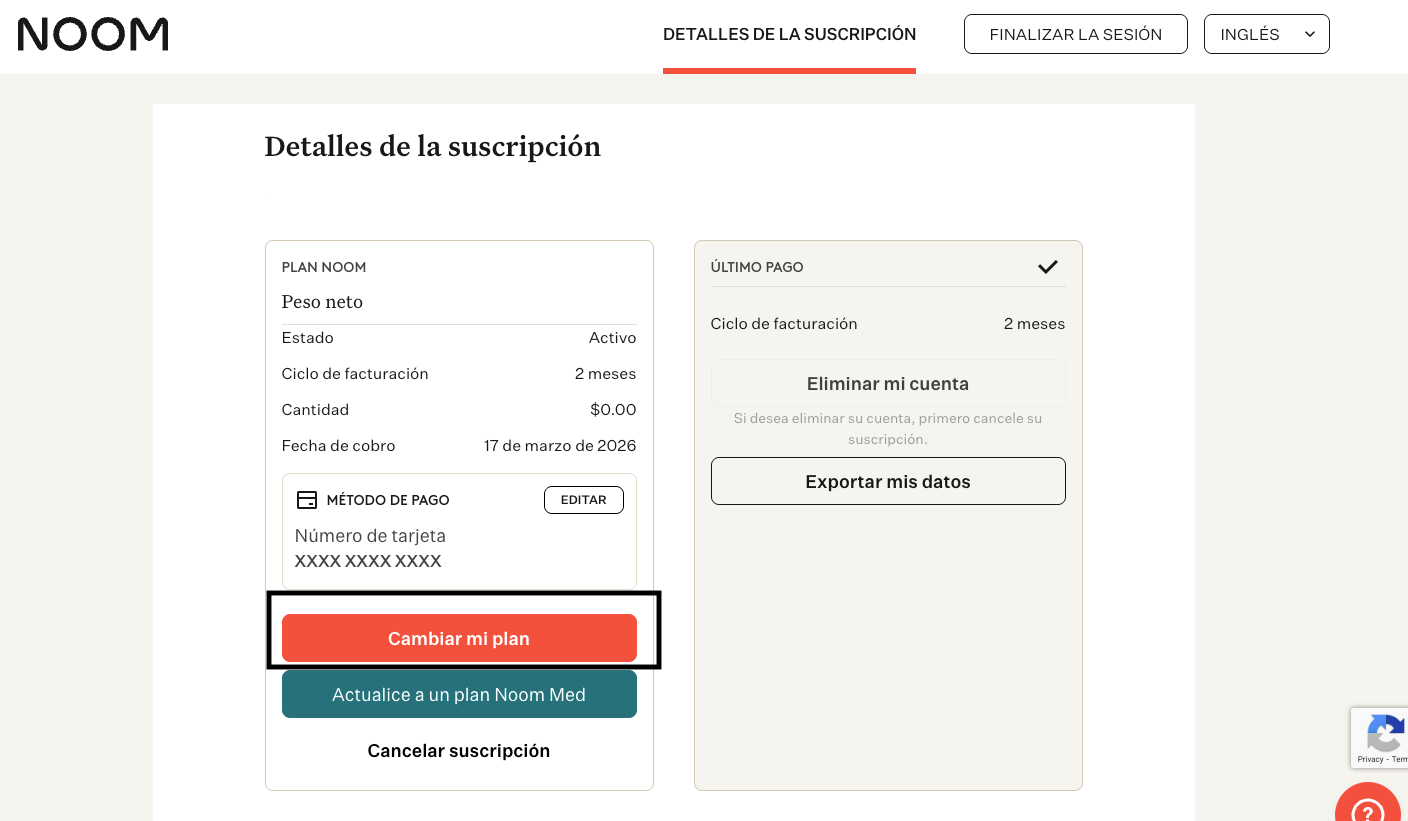Viewport: 1408px width, 821px height.
Task: Click Actualice a un plan Noom Med
Action: point(459,694)
